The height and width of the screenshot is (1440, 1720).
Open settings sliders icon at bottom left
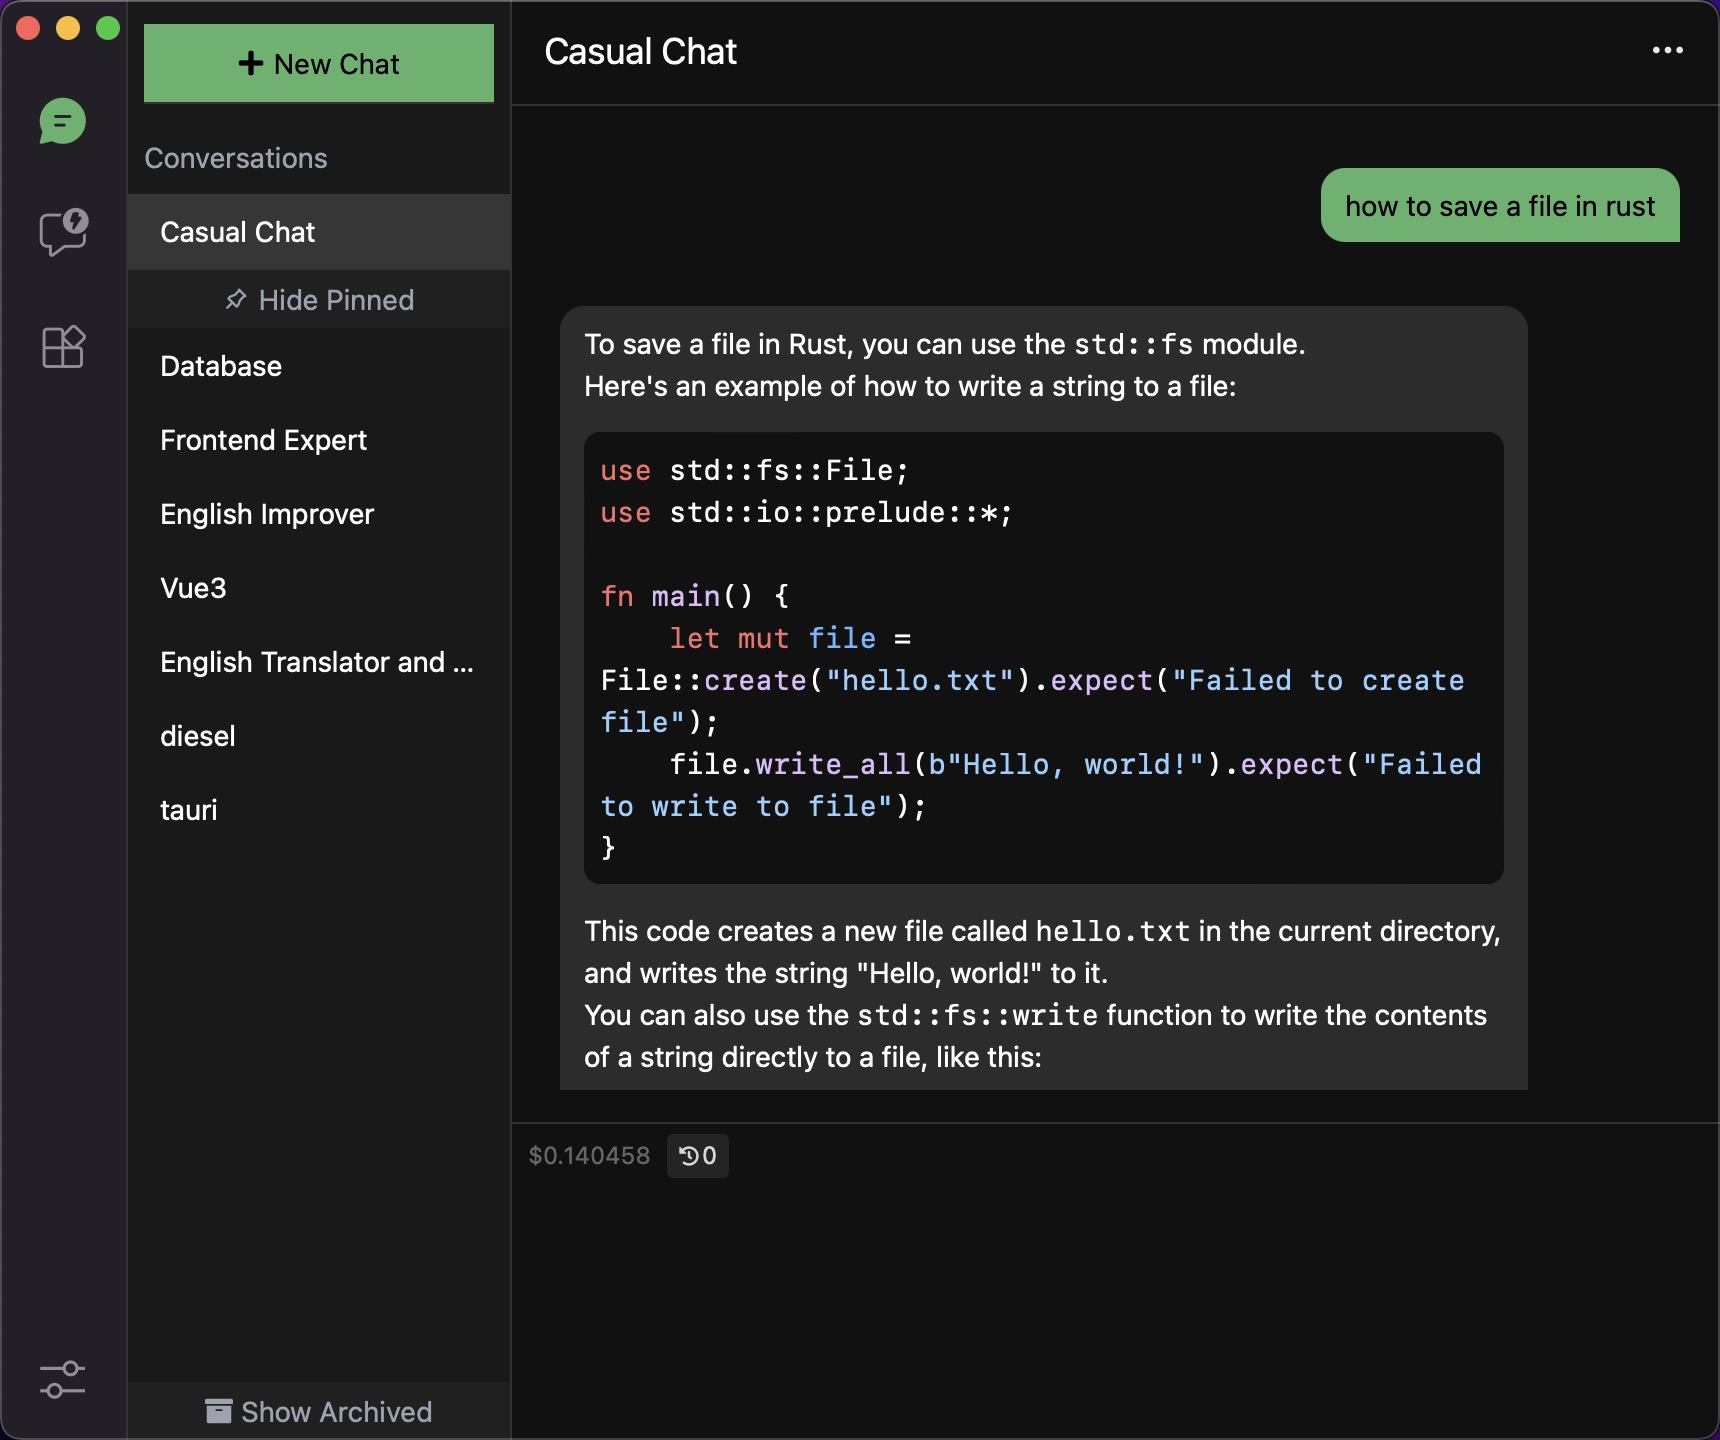pos(63,1380)
